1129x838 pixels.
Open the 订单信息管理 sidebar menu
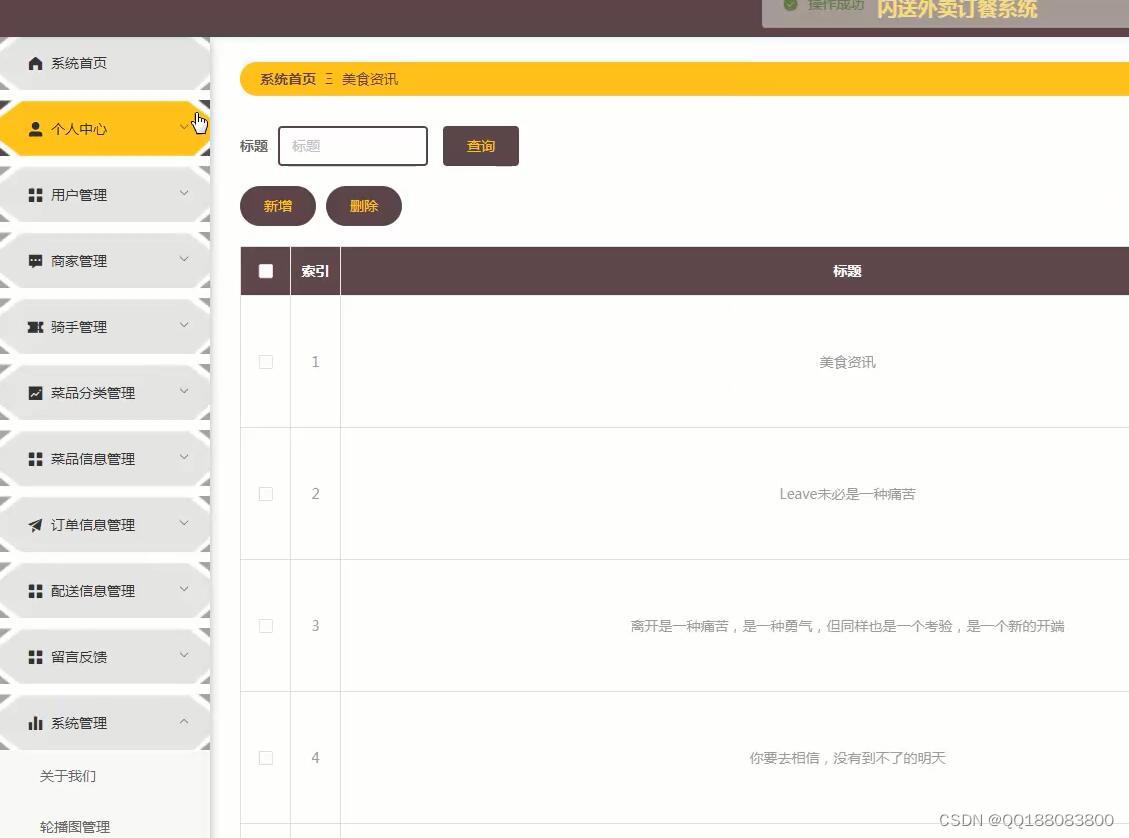pyautogui.click(x=105, y=525)
